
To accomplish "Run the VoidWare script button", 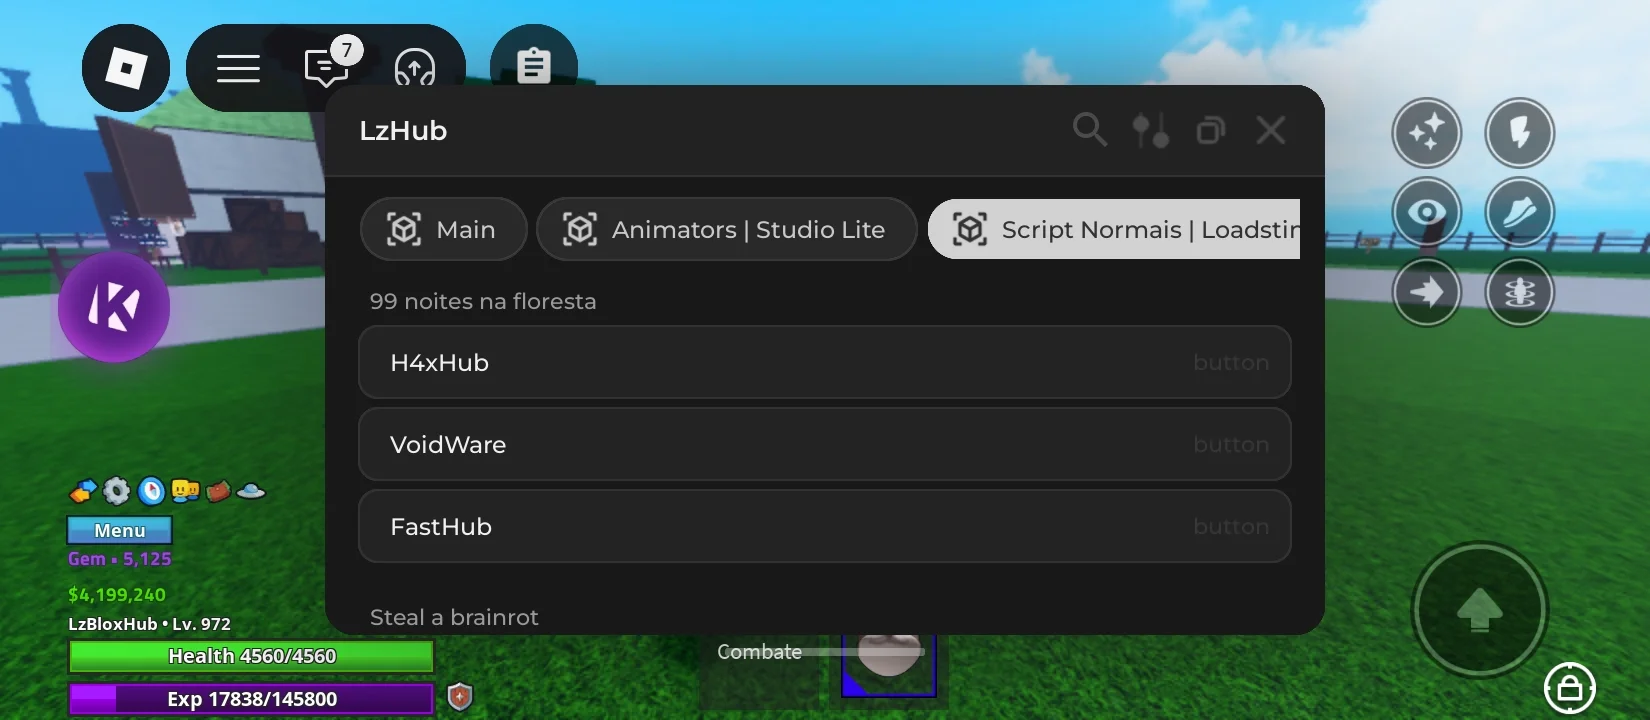I will click(x=825, y=444).
